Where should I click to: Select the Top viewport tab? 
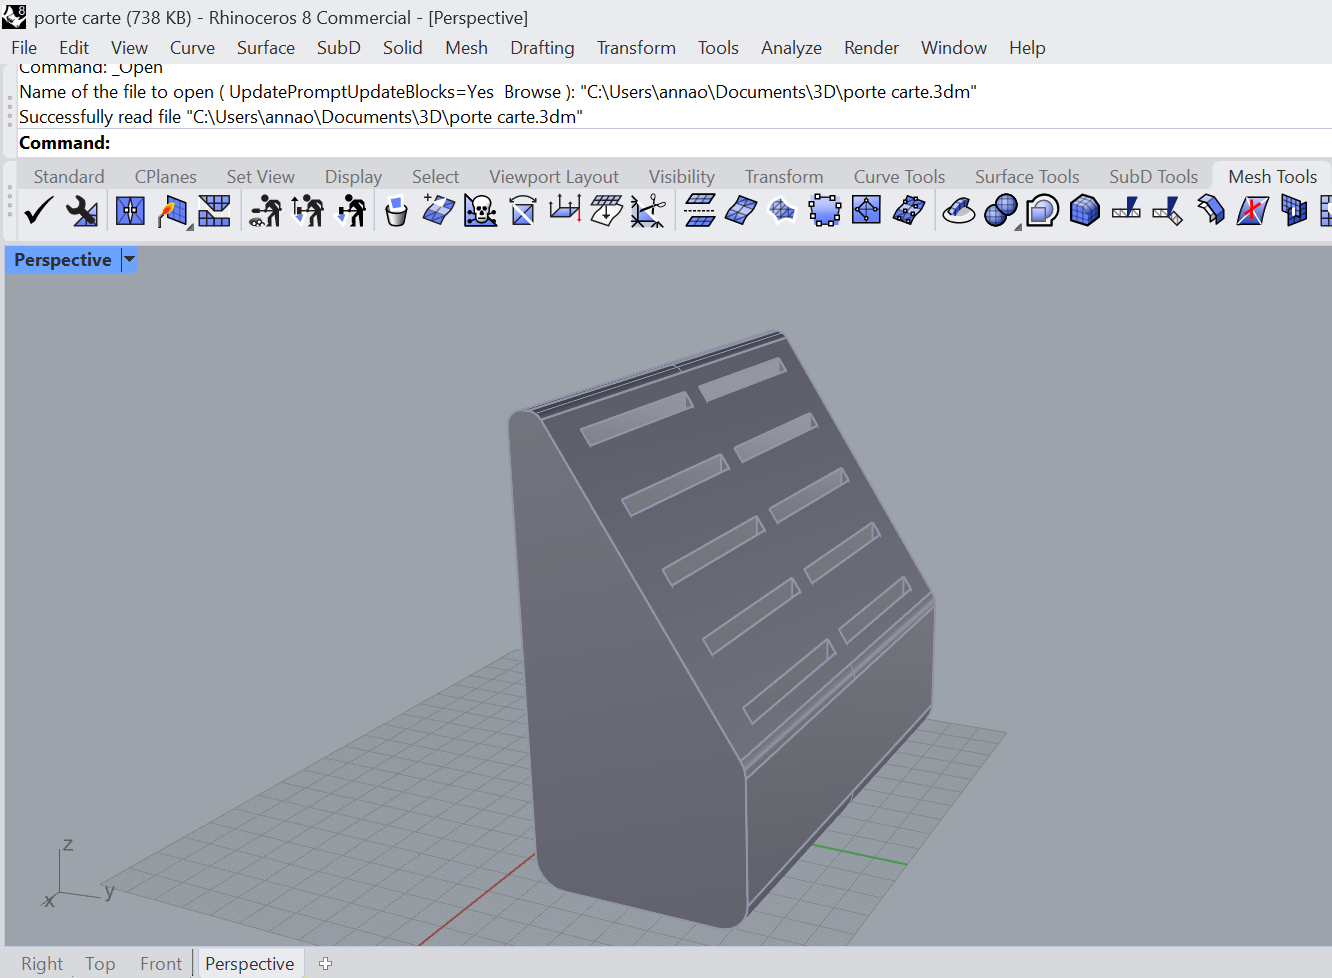pyautogui.click(x=100, y=963)
